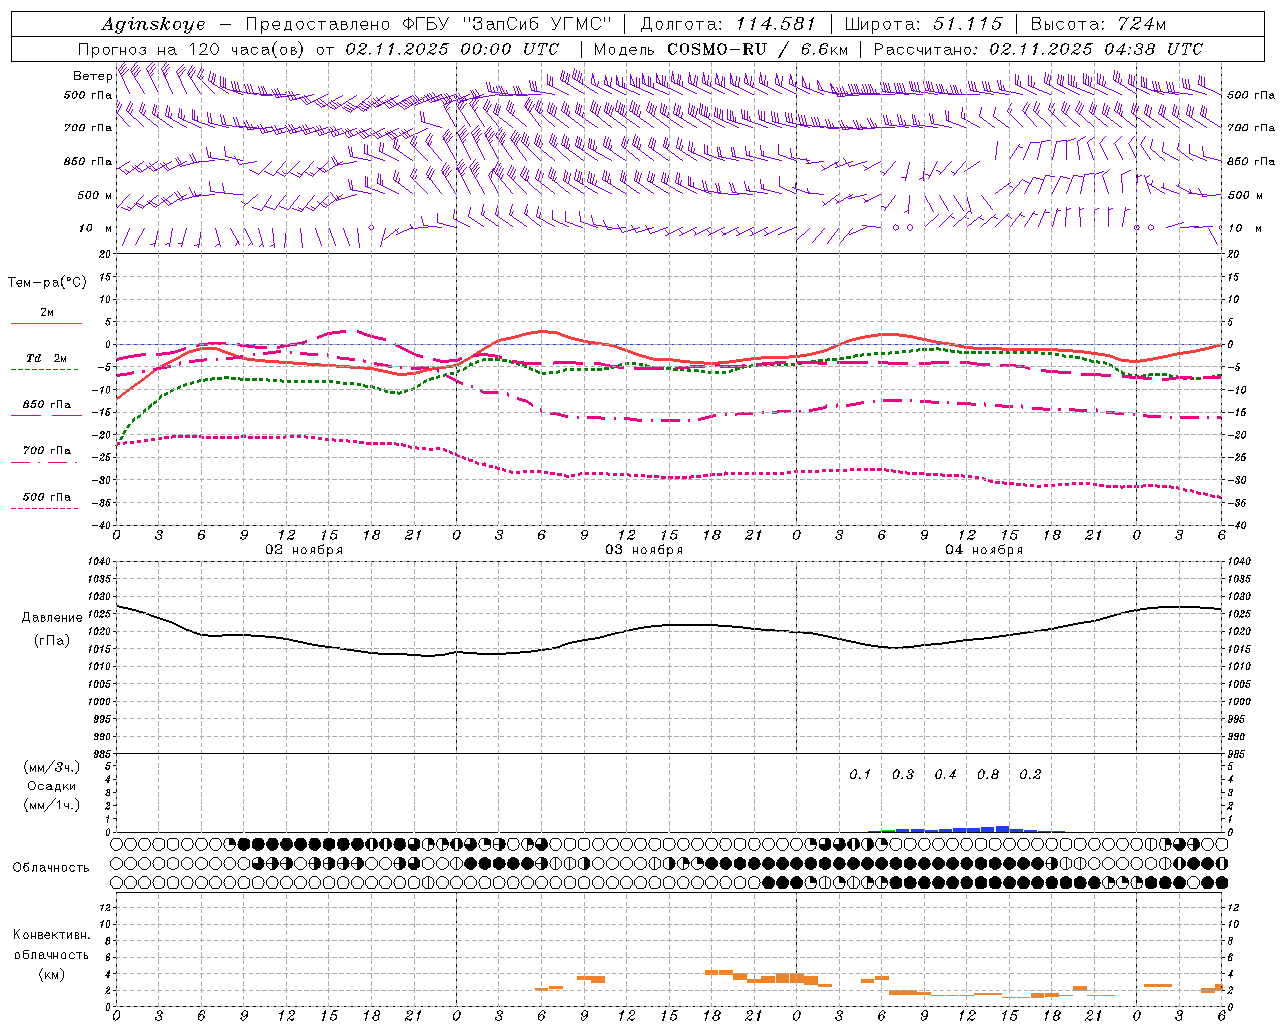Click the 'Прогноз на 120 часа(ов)' forecast text
Image resolution: width=1280 pixels, height=1024 pixels.
pyautogui.click(x=193, y=49)
